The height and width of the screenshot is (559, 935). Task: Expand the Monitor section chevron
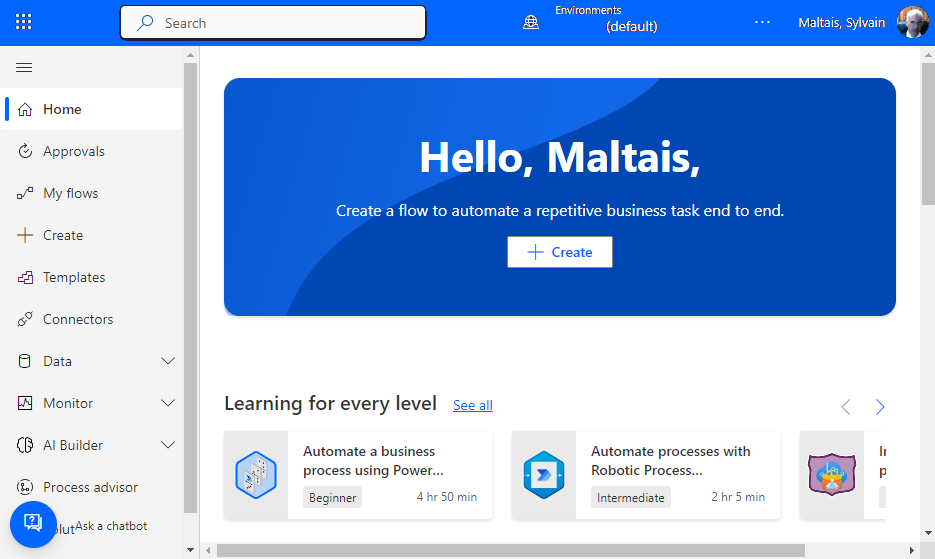(168, 404)
